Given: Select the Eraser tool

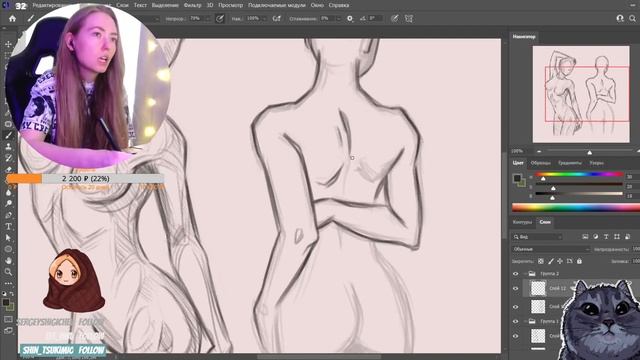Looking at the screenshot, I should pos(8,169).
